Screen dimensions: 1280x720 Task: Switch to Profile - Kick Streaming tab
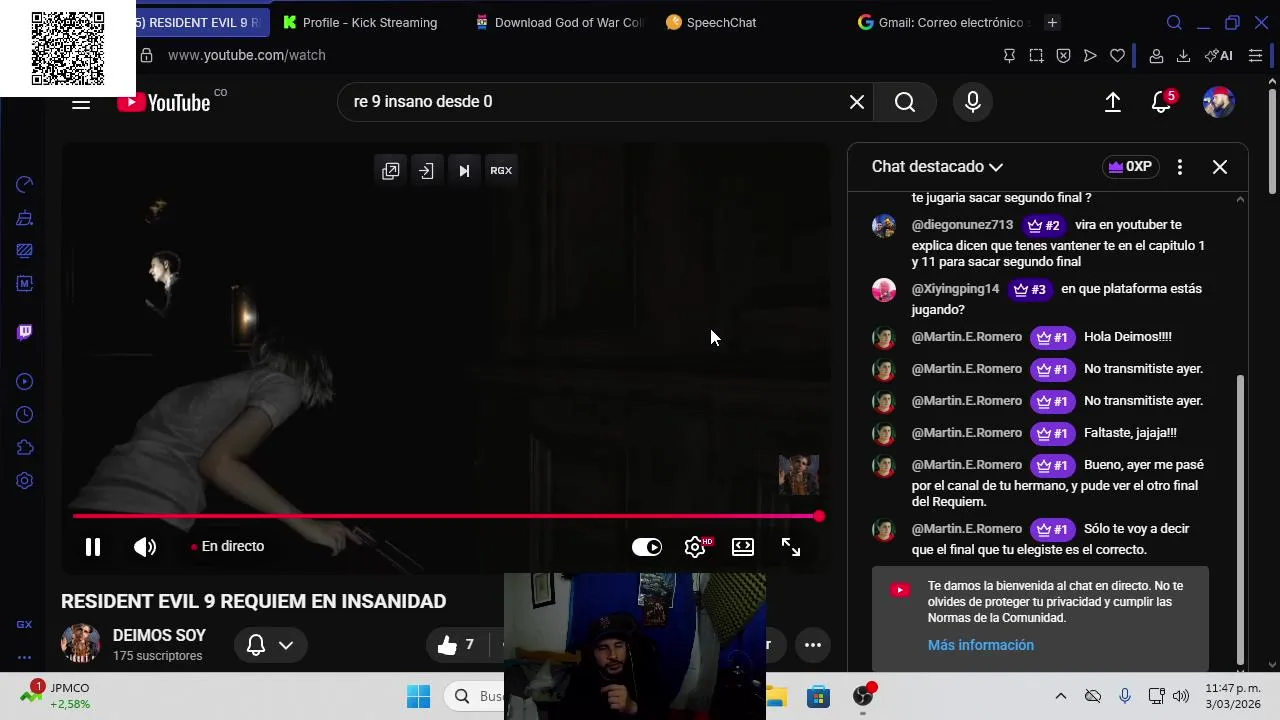(361, 22)
